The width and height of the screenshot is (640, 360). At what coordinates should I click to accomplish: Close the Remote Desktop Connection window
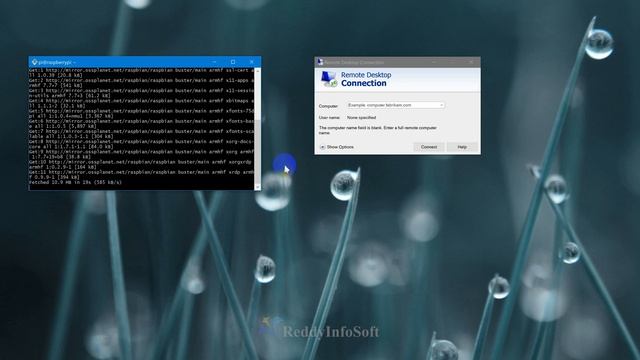pos(471,62)
